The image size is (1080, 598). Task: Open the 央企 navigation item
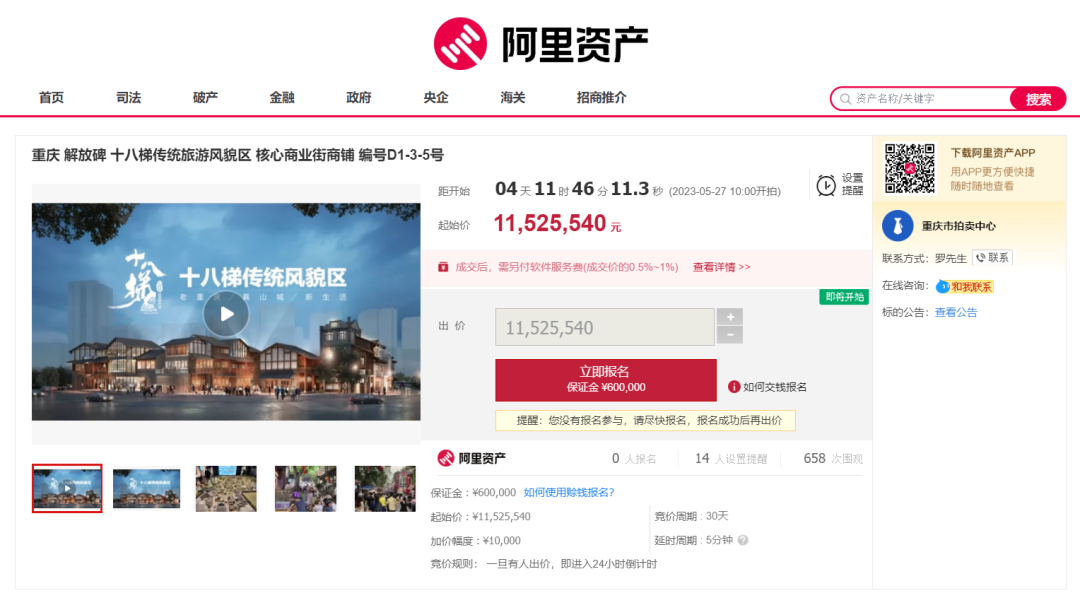coord(435,98)
